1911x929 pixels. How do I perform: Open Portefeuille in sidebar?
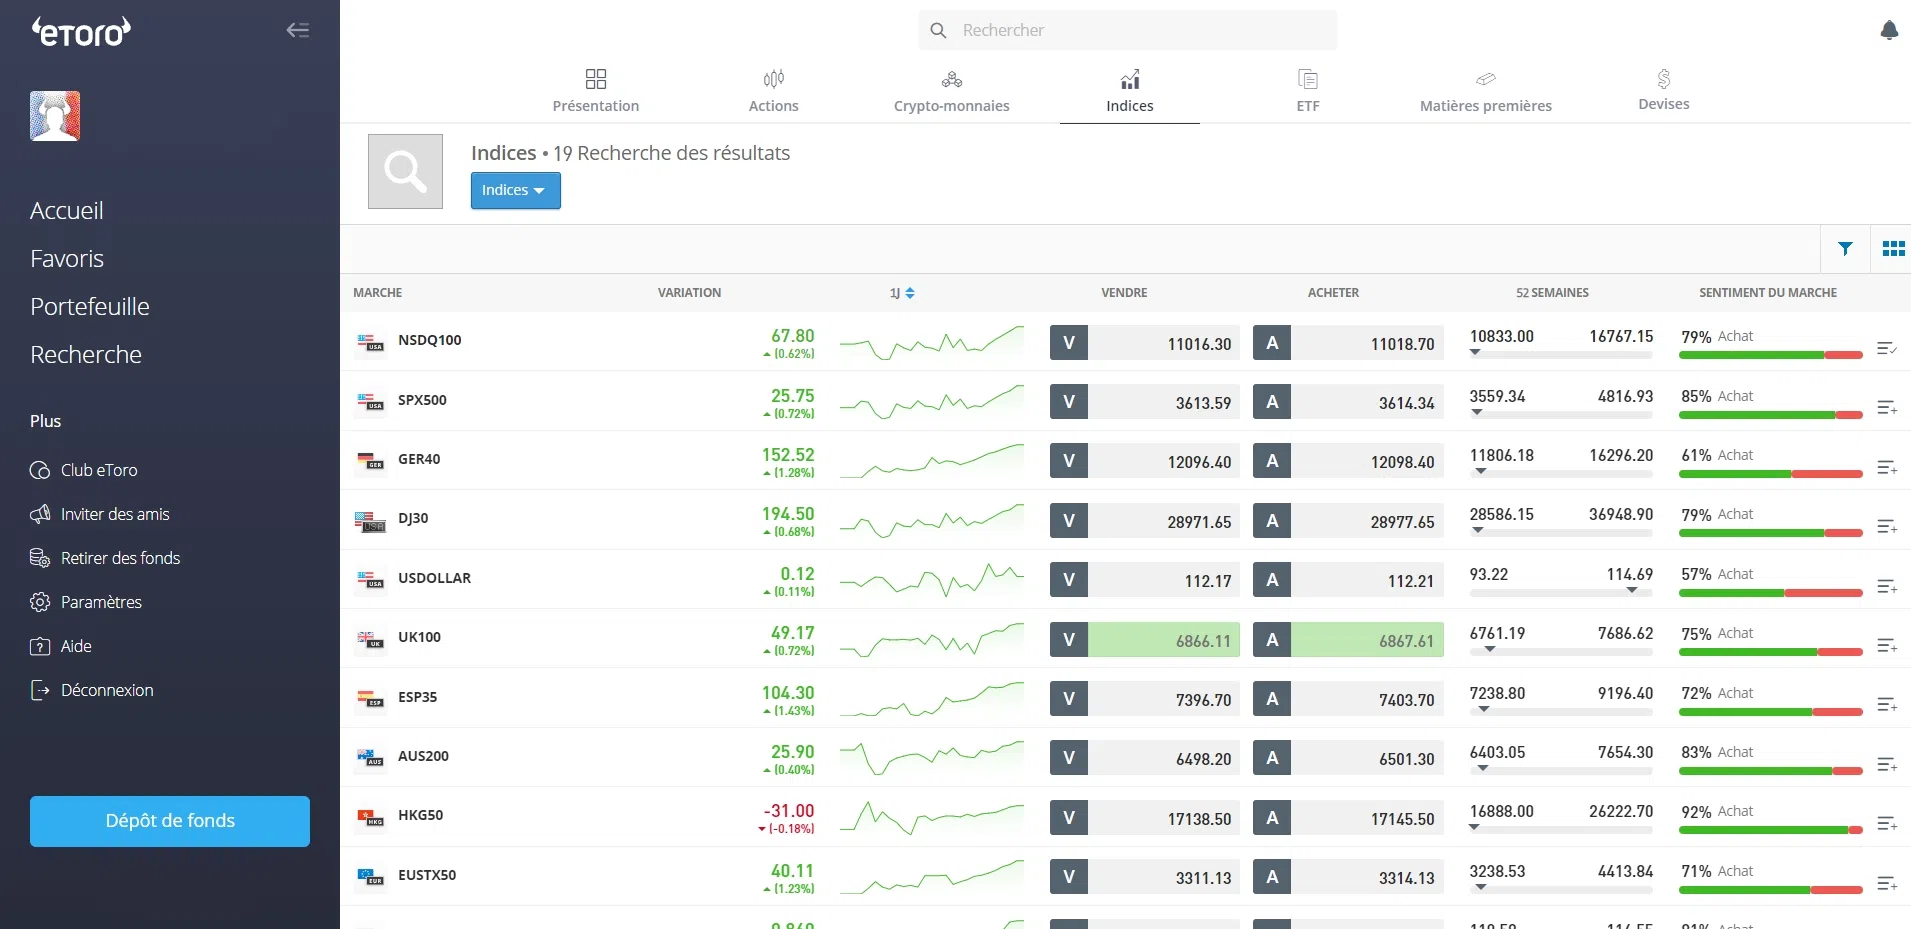[90, 307]
